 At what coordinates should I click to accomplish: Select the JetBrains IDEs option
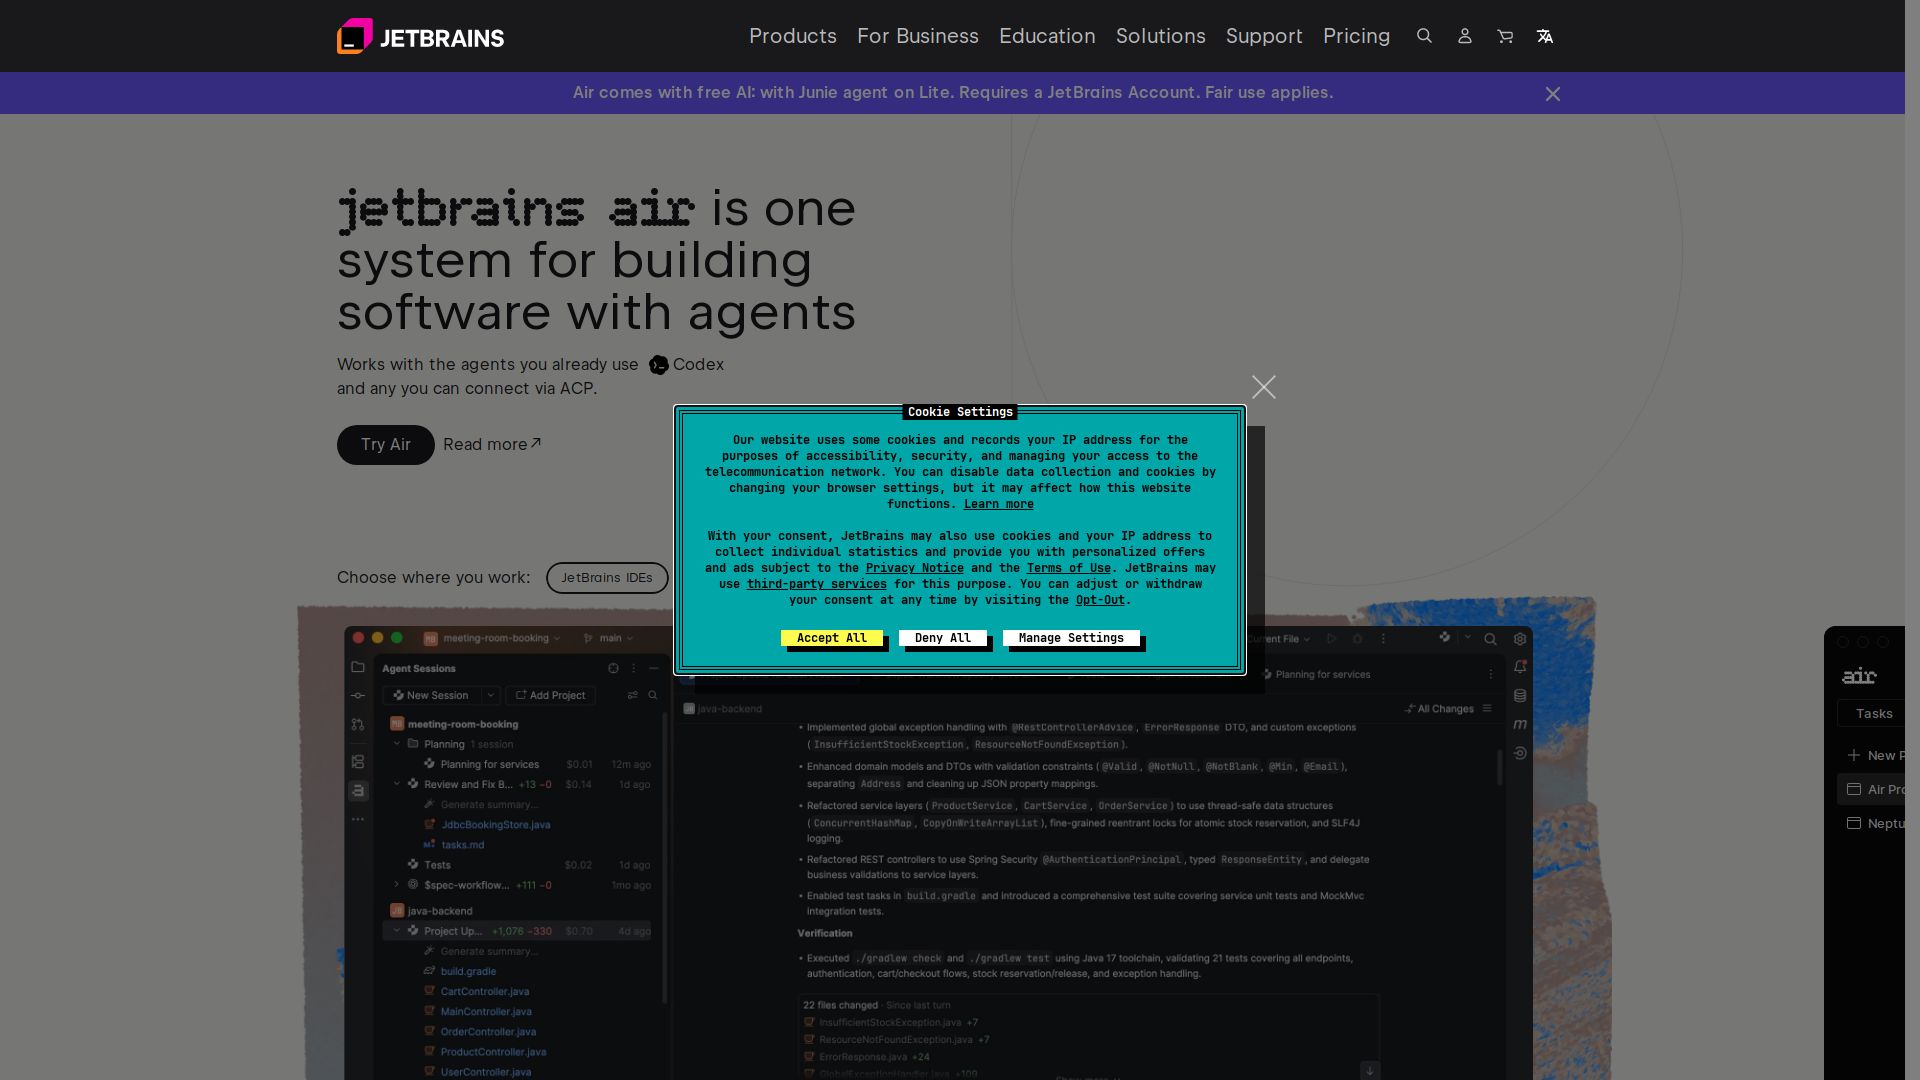[x=607, y=578]
